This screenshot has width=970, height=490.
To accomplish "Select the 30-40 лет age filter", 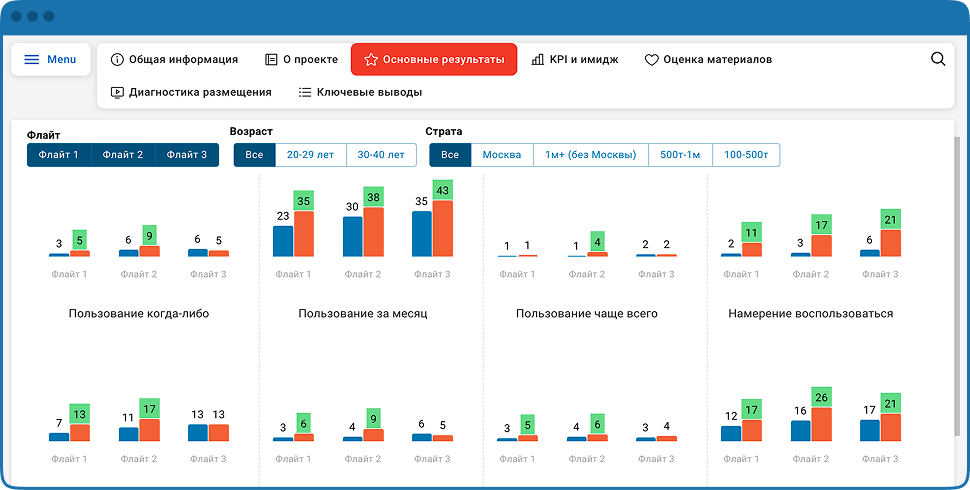I will [381, 155].
